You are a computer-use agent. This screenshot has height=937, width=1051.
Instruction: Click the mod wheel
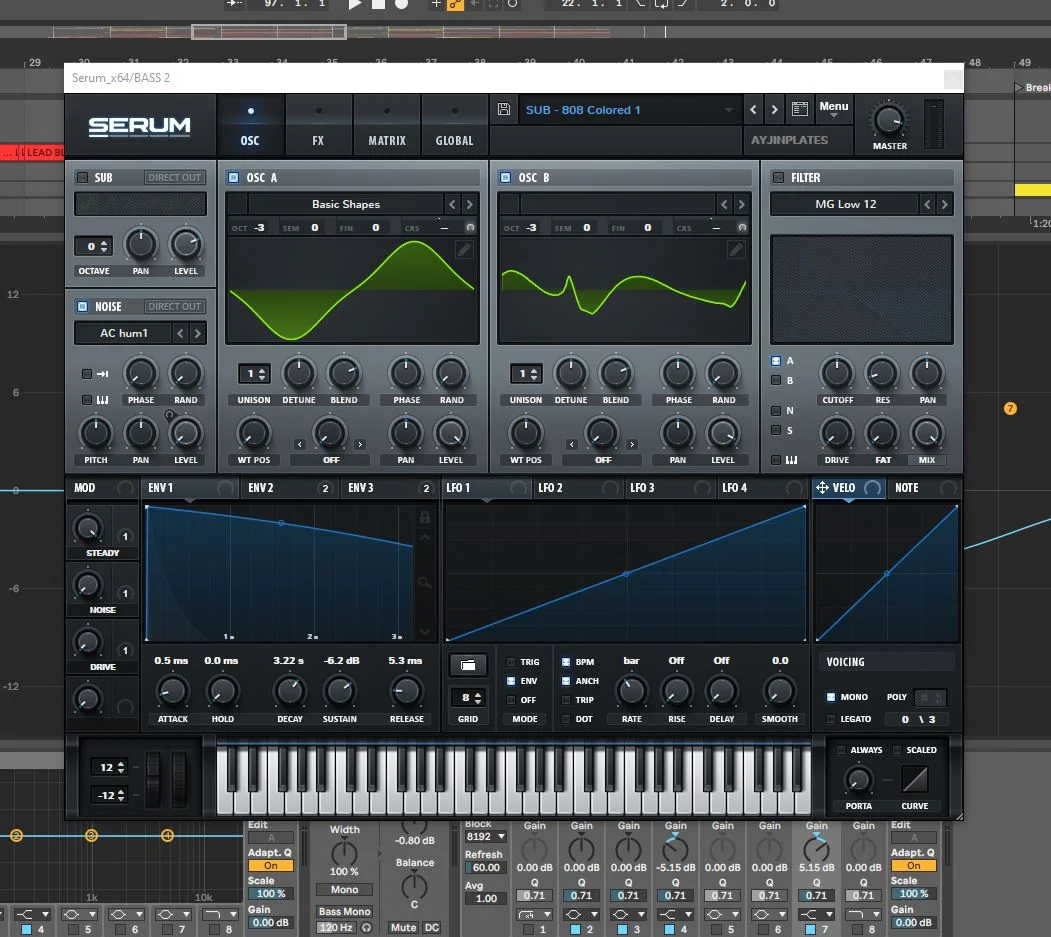[179, 777]
